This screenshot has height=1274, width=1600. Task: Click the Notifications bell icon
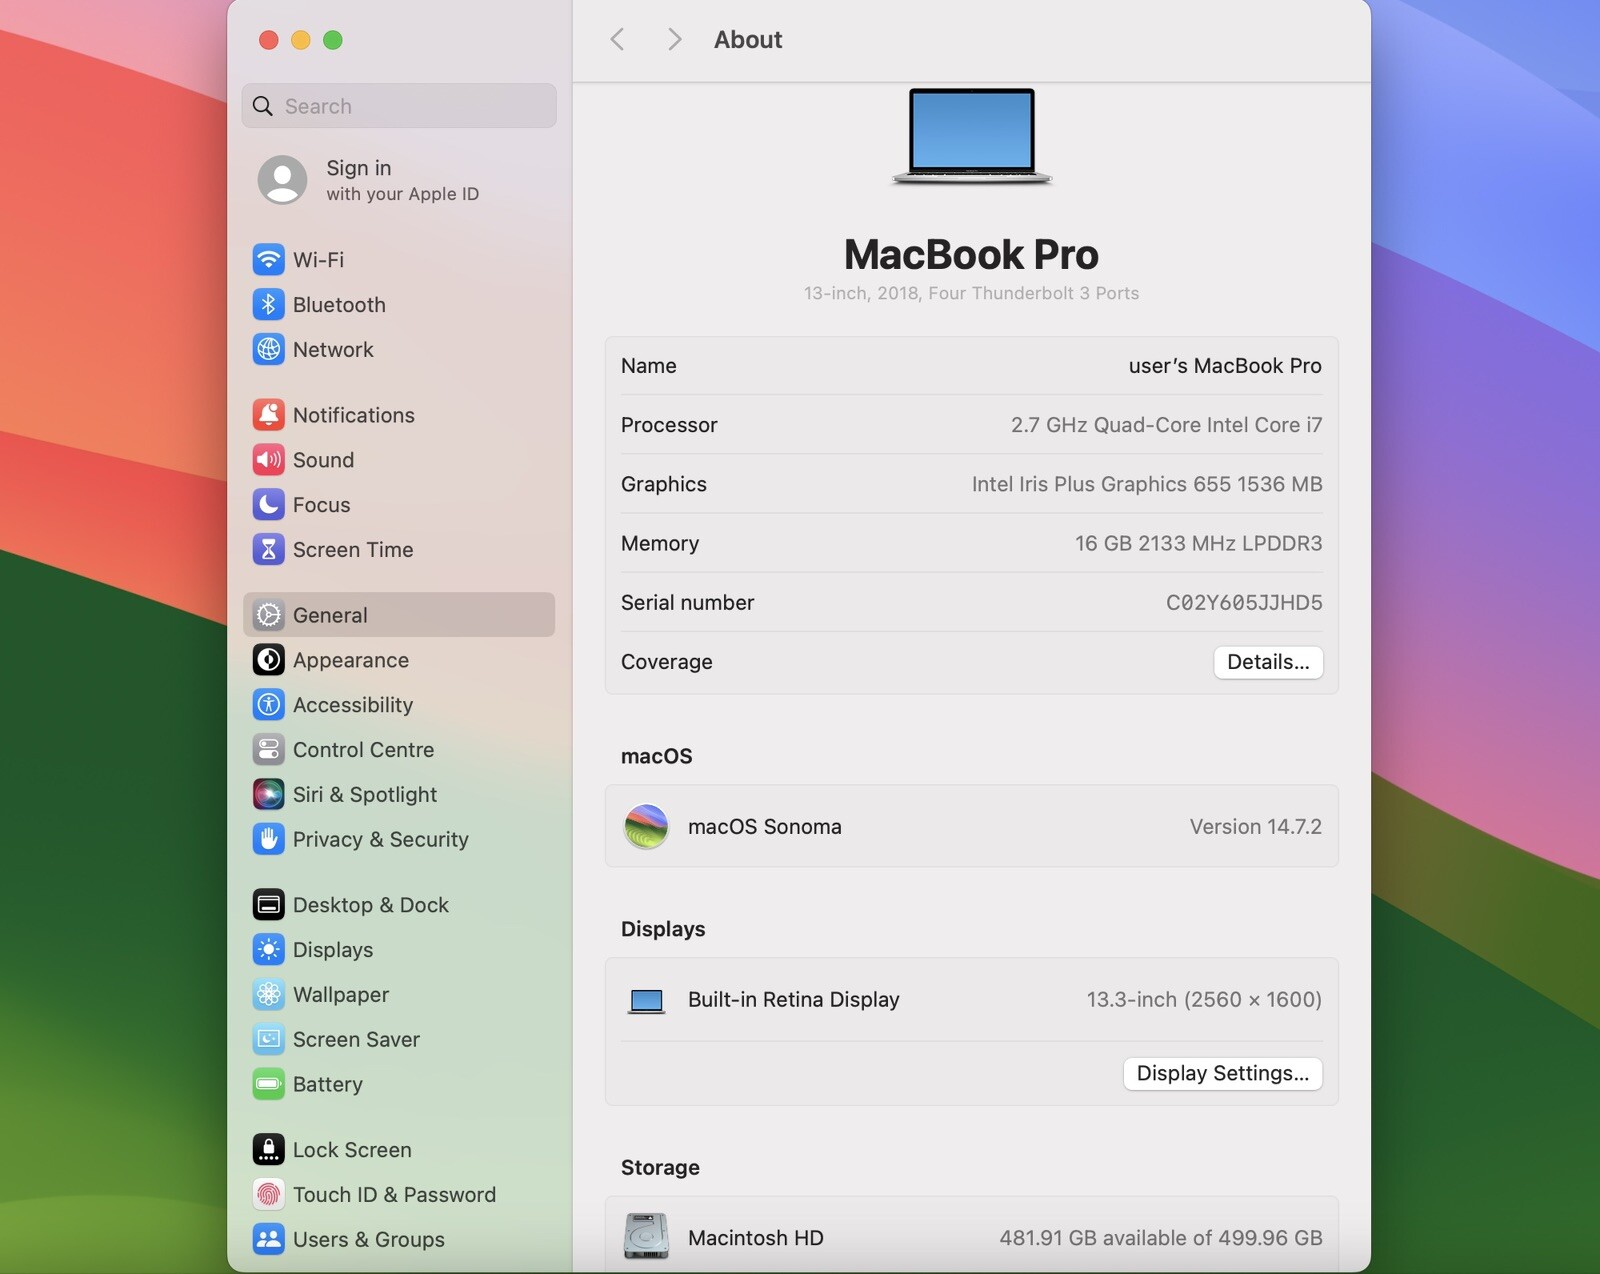click(x=268, y=415)
